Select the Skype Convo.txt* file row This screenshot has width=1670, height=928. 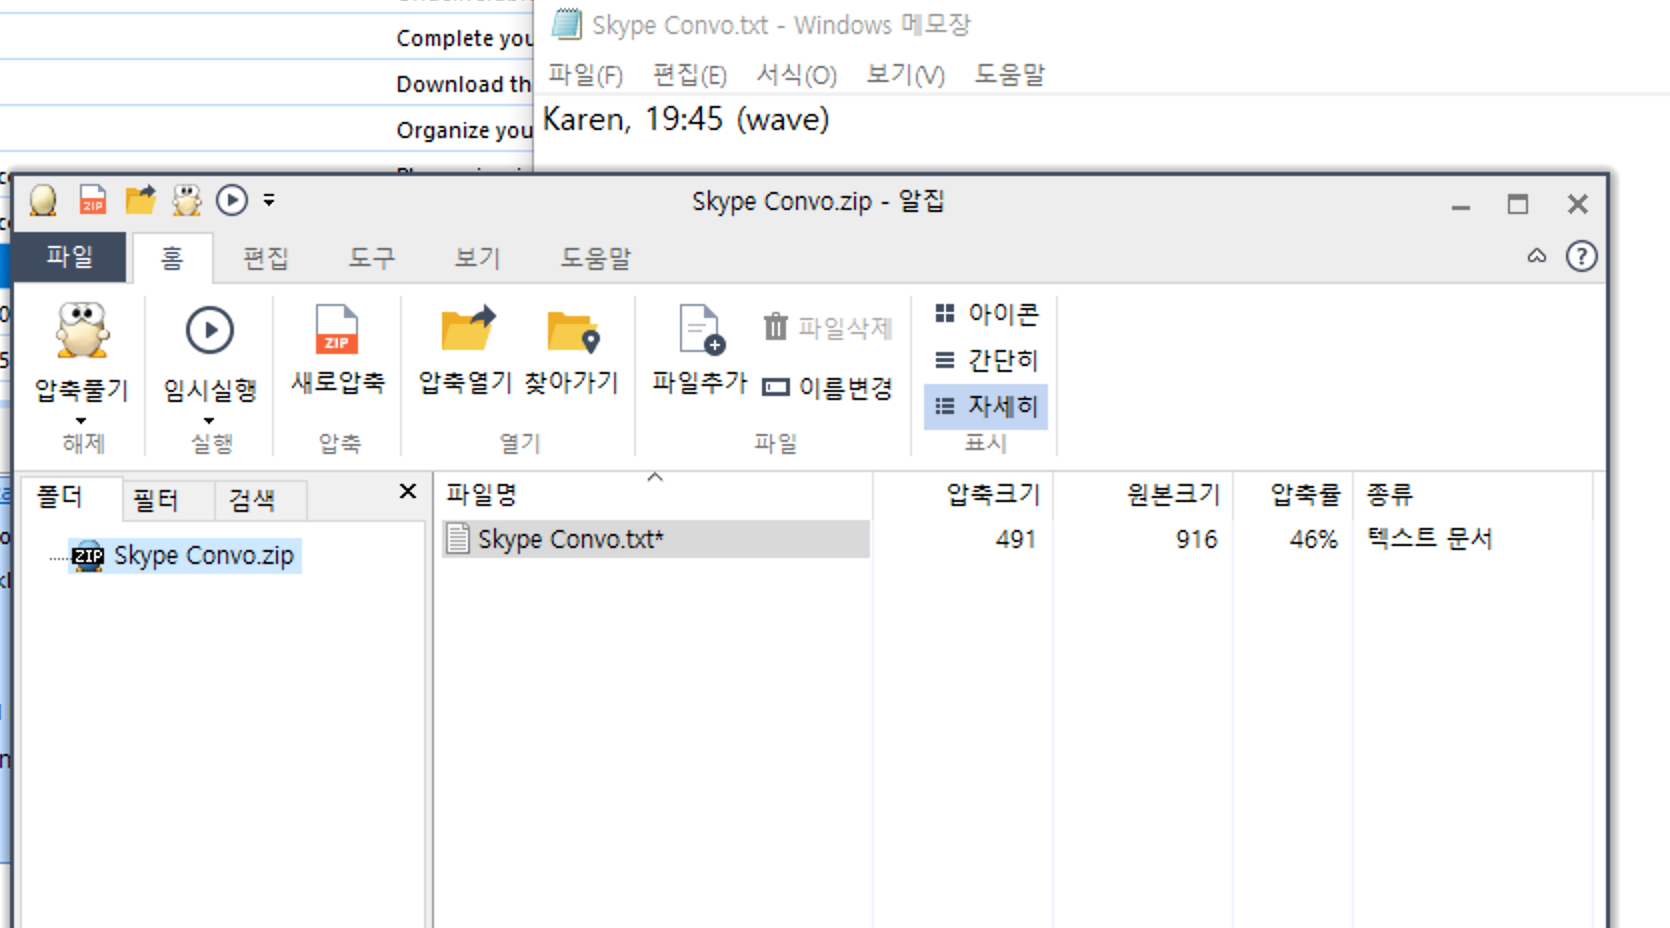click(656, 539)
